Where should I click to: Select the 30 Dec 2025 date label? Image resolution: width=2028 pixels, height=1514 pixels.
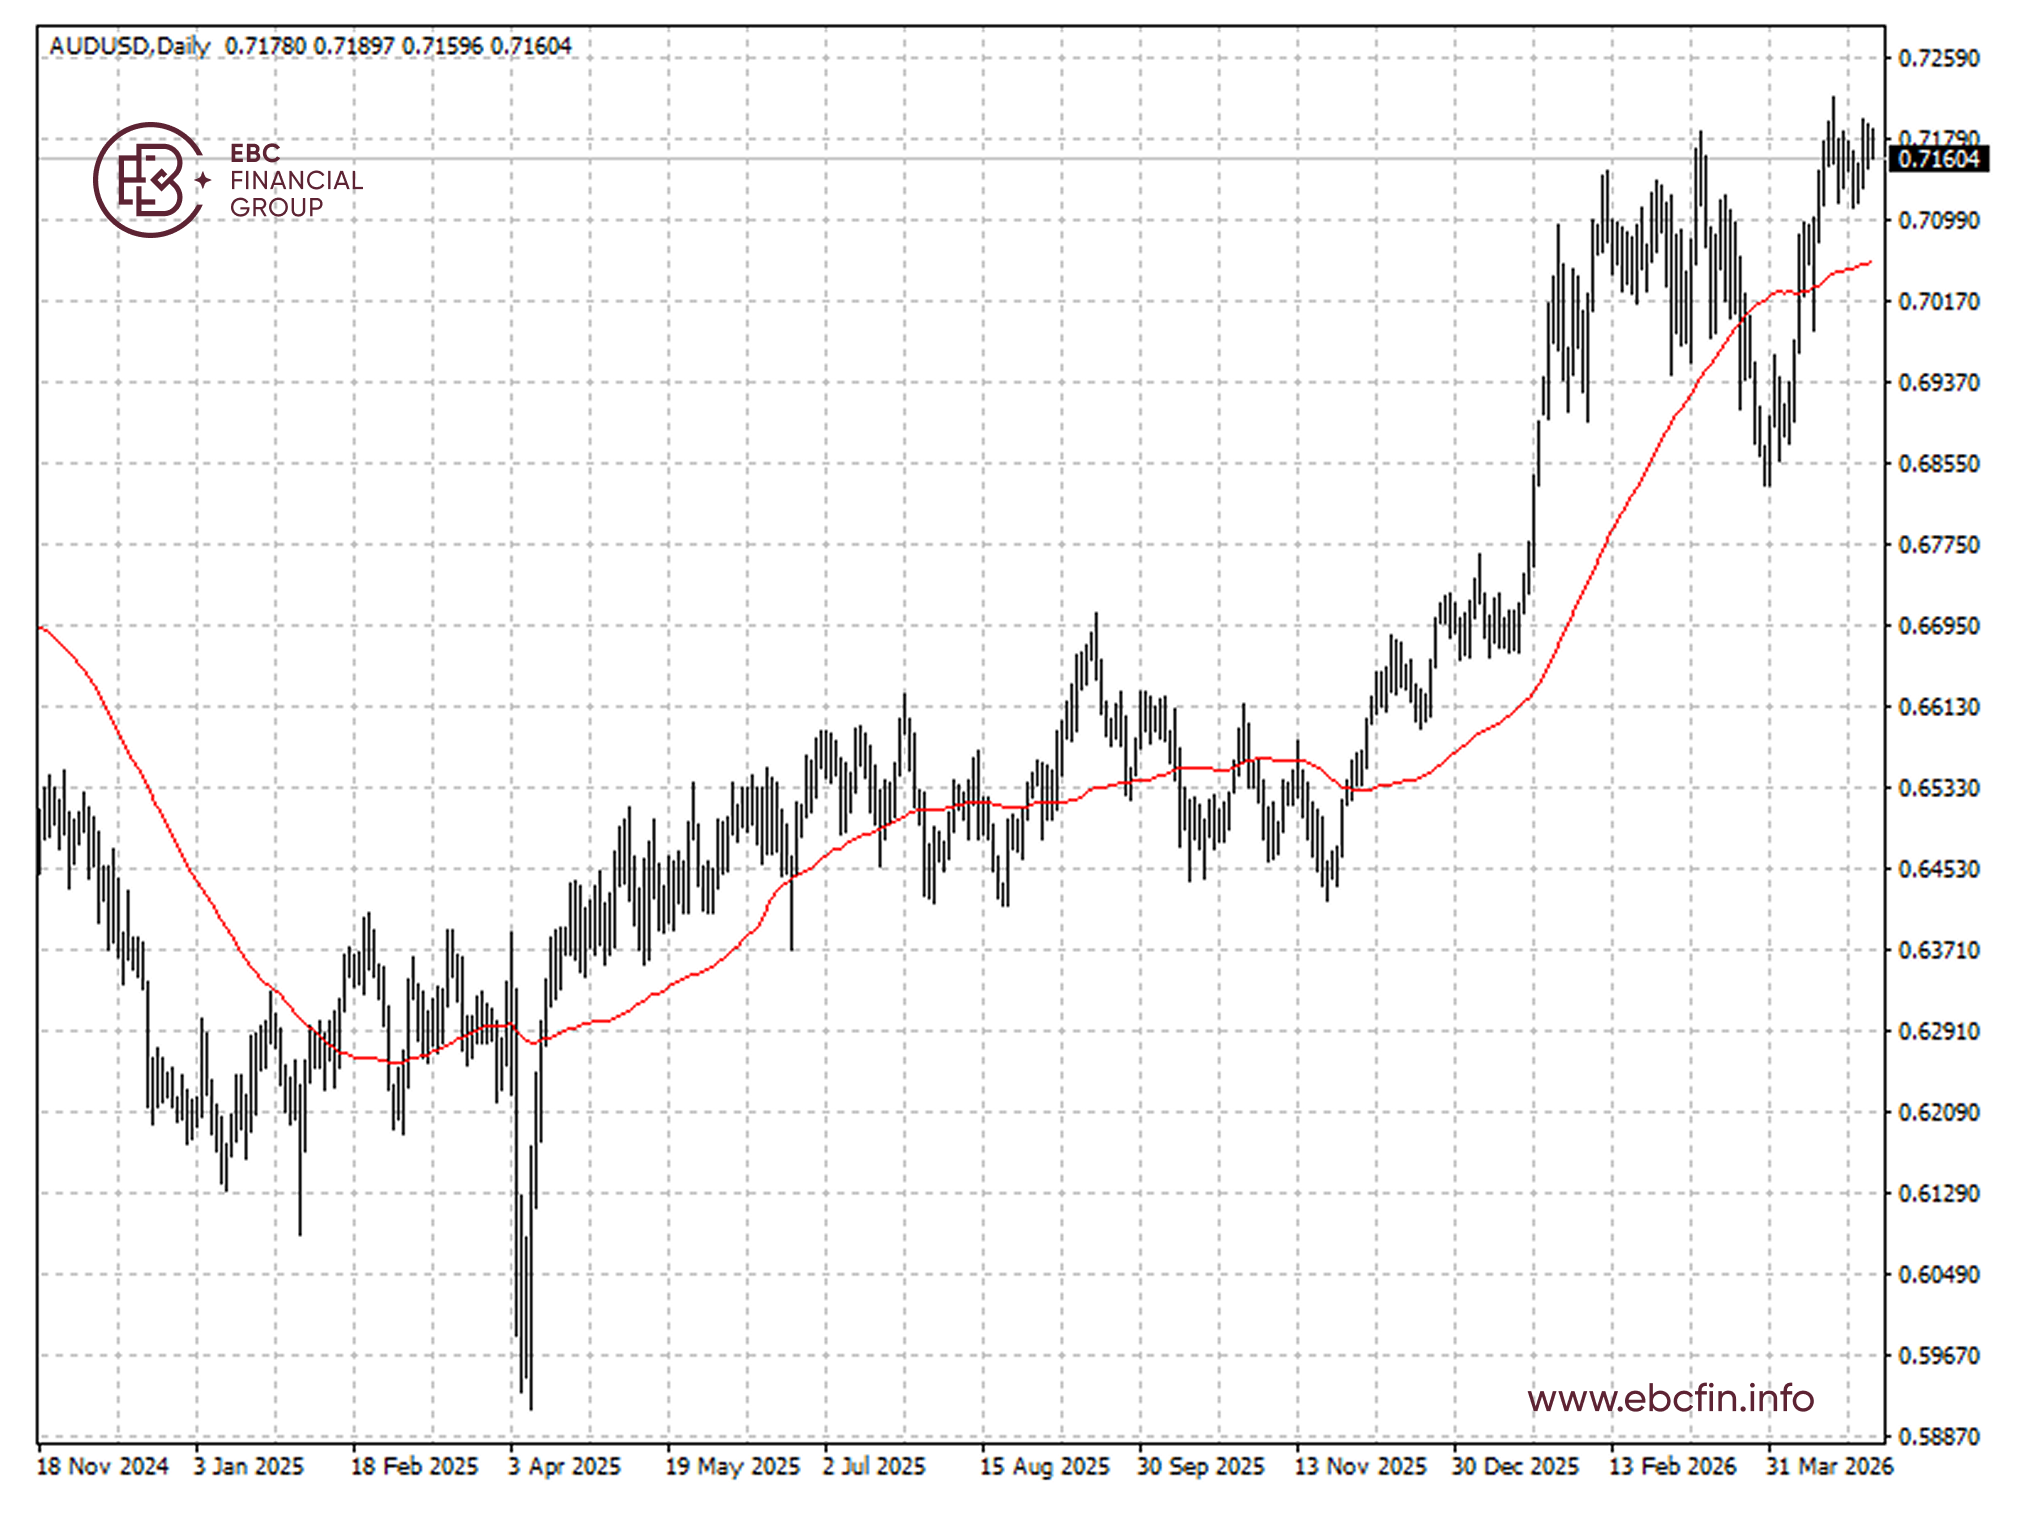[1515, 1466]
